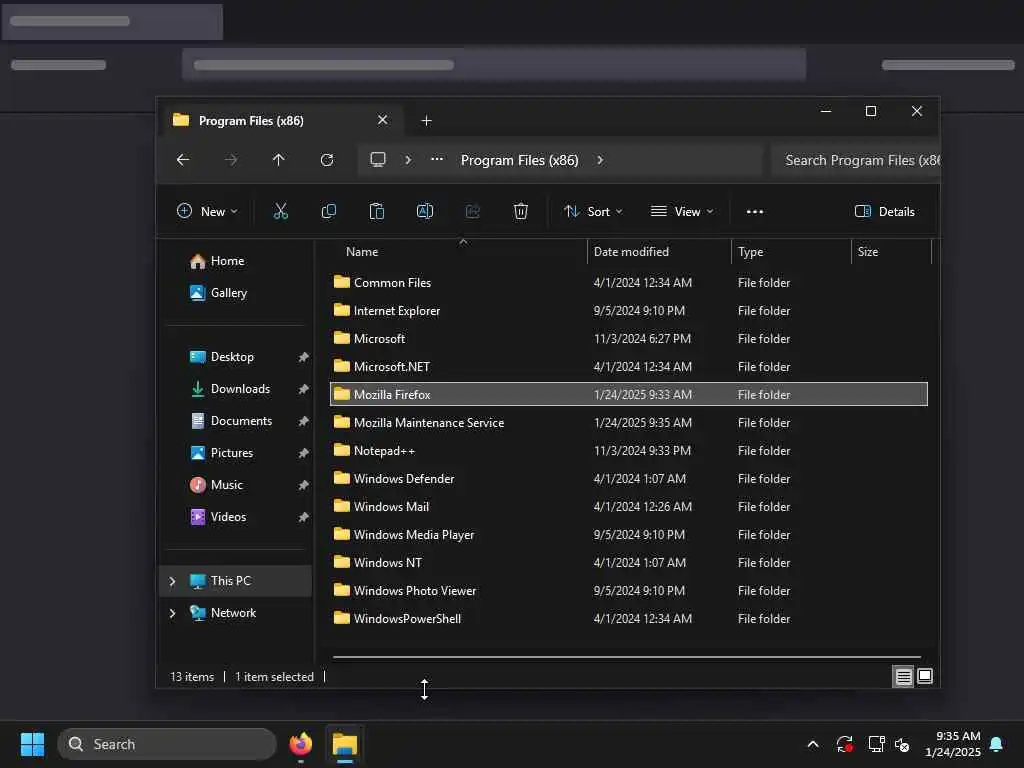Click the Cut scissors icon
Screen dimensions: 1024x768
(x=281, y=212)
